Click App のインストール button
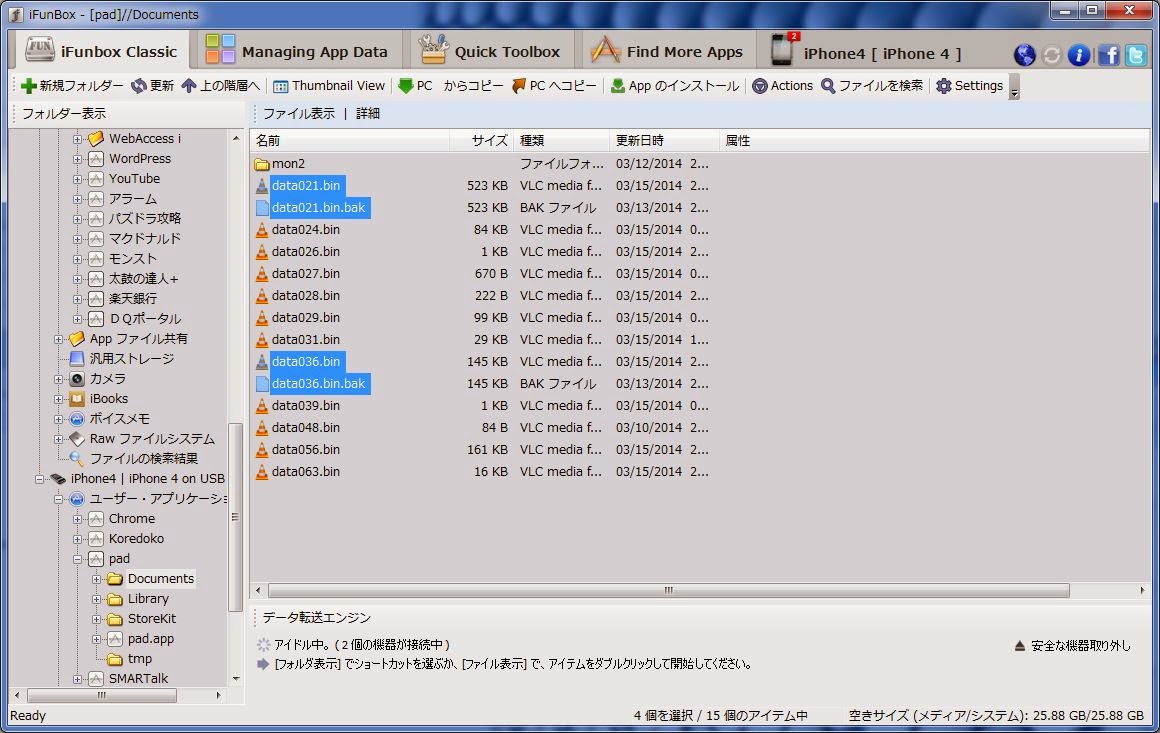The height and width of the screenshot is (733, 1160). coord(675,86)
